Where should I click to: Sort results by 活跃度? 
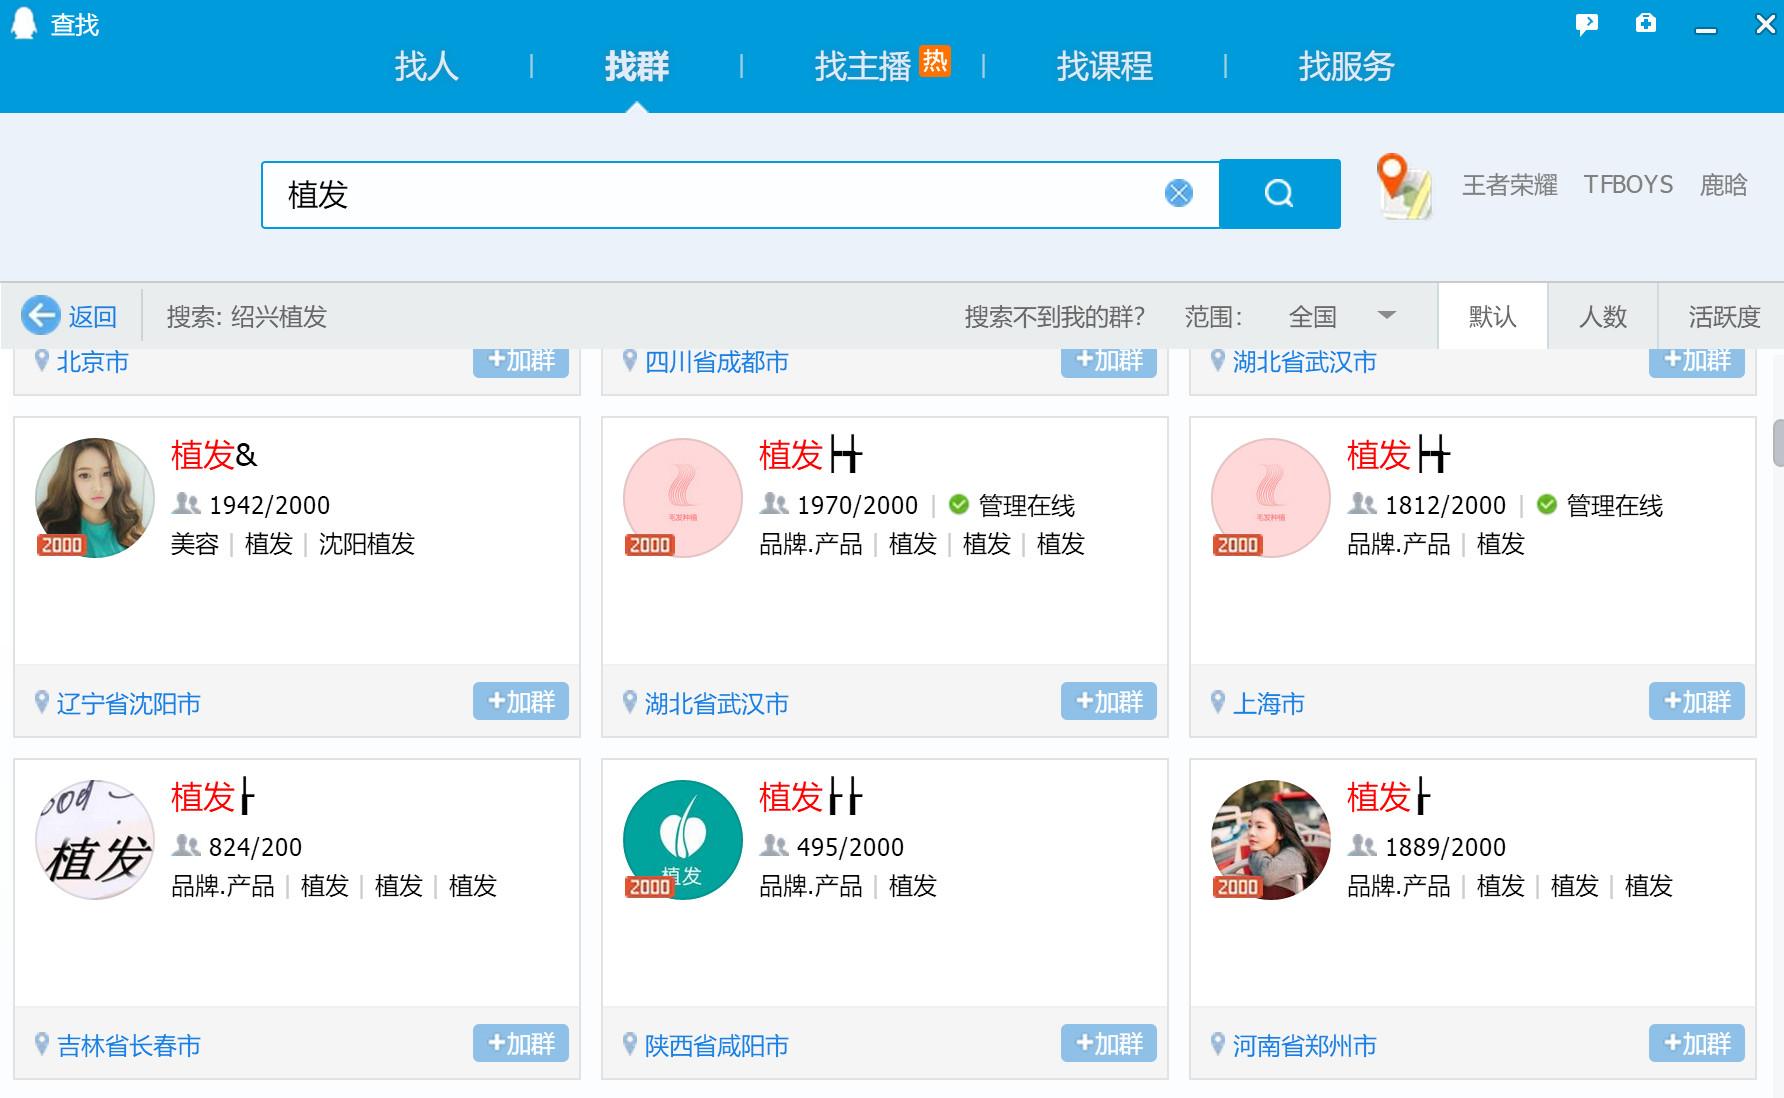[x=1723, y=317]
